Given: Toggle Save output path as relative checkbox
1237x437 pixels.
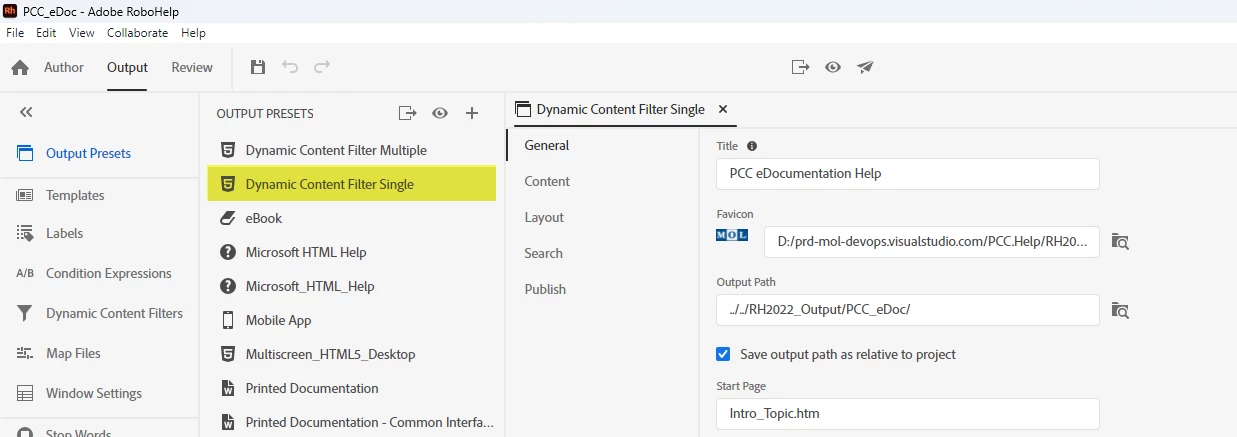Looking at the screenshot, I should (723, 354).
